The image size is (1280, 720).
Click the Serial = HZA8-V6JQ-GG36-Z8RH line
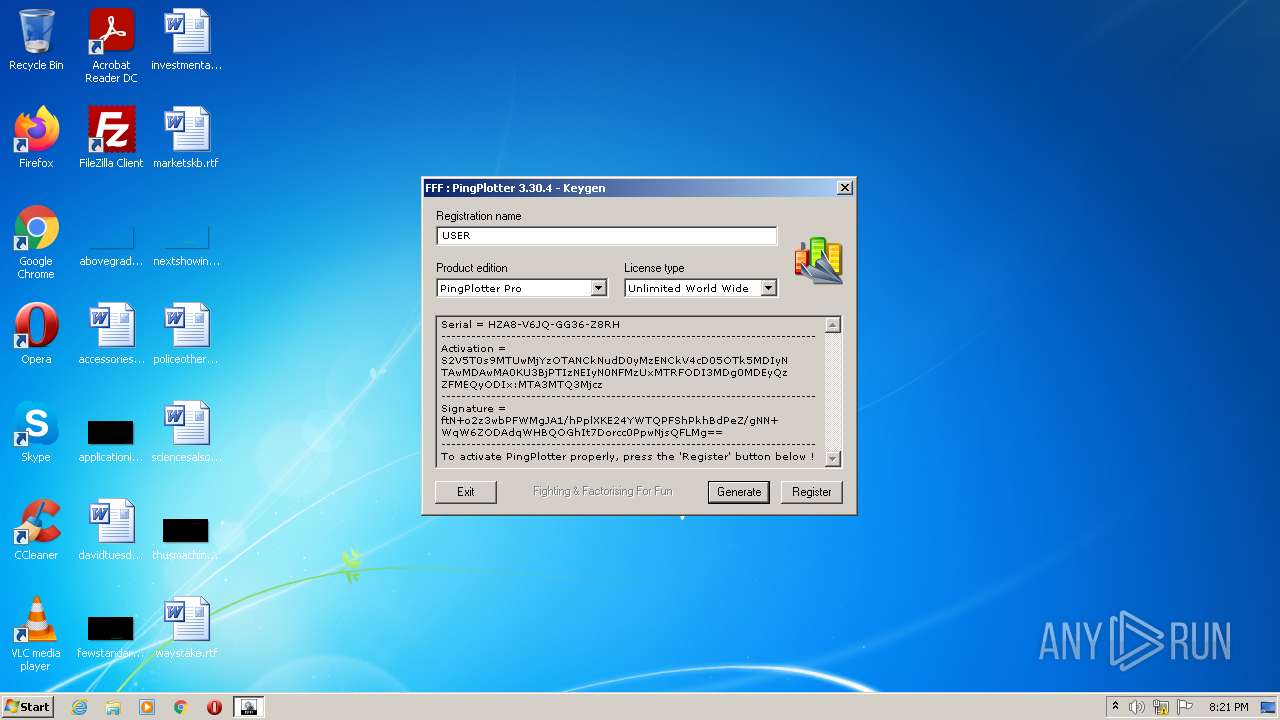(530, 325)
